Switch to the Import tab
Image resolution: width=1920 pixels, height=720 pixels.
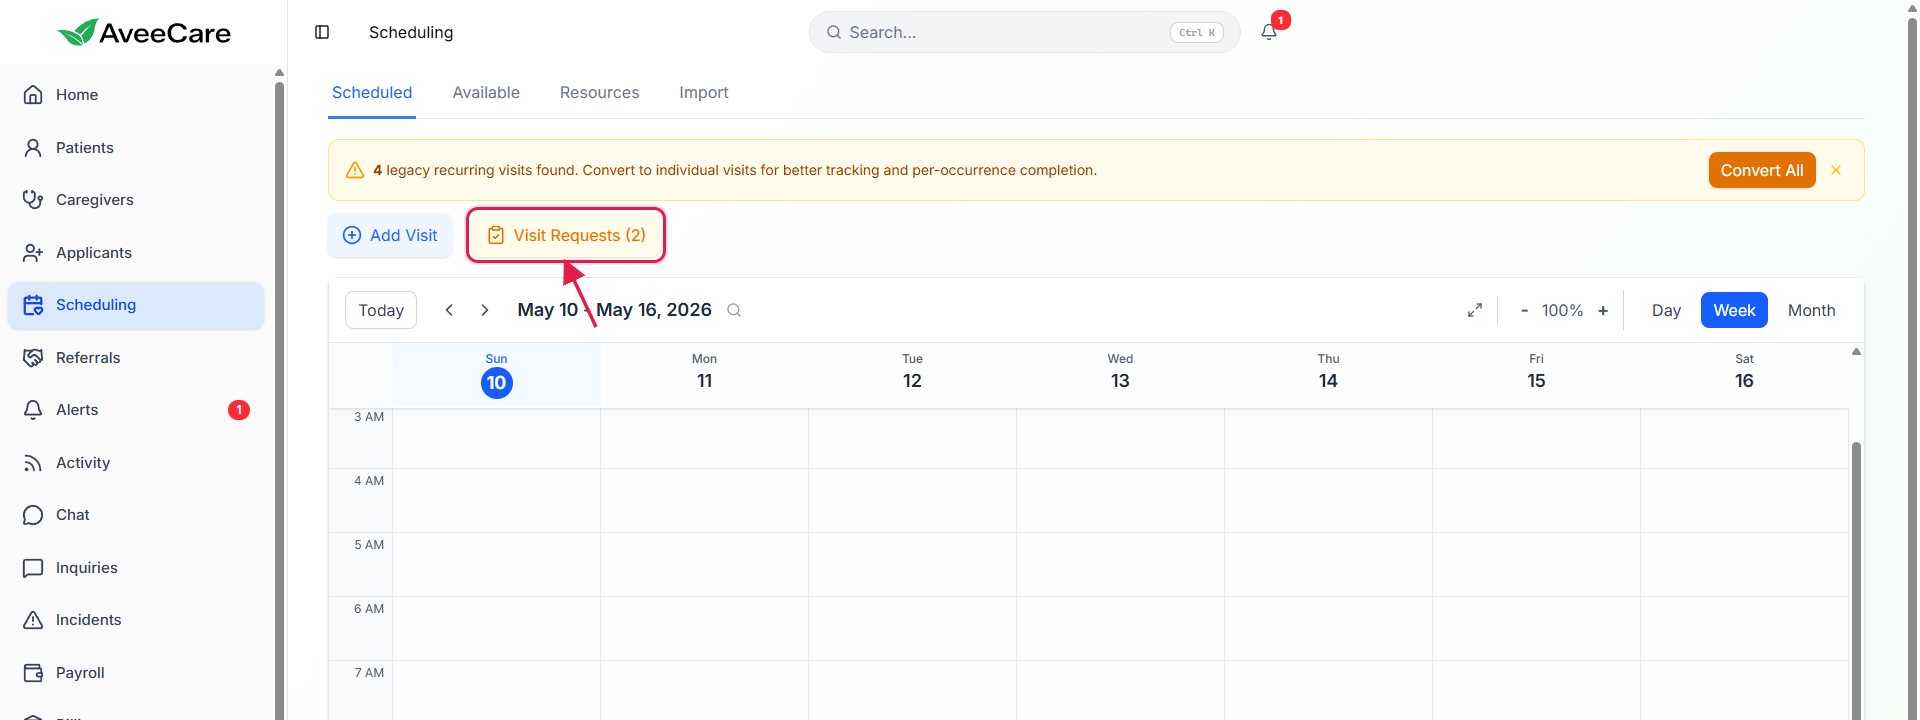pos(704,93)
